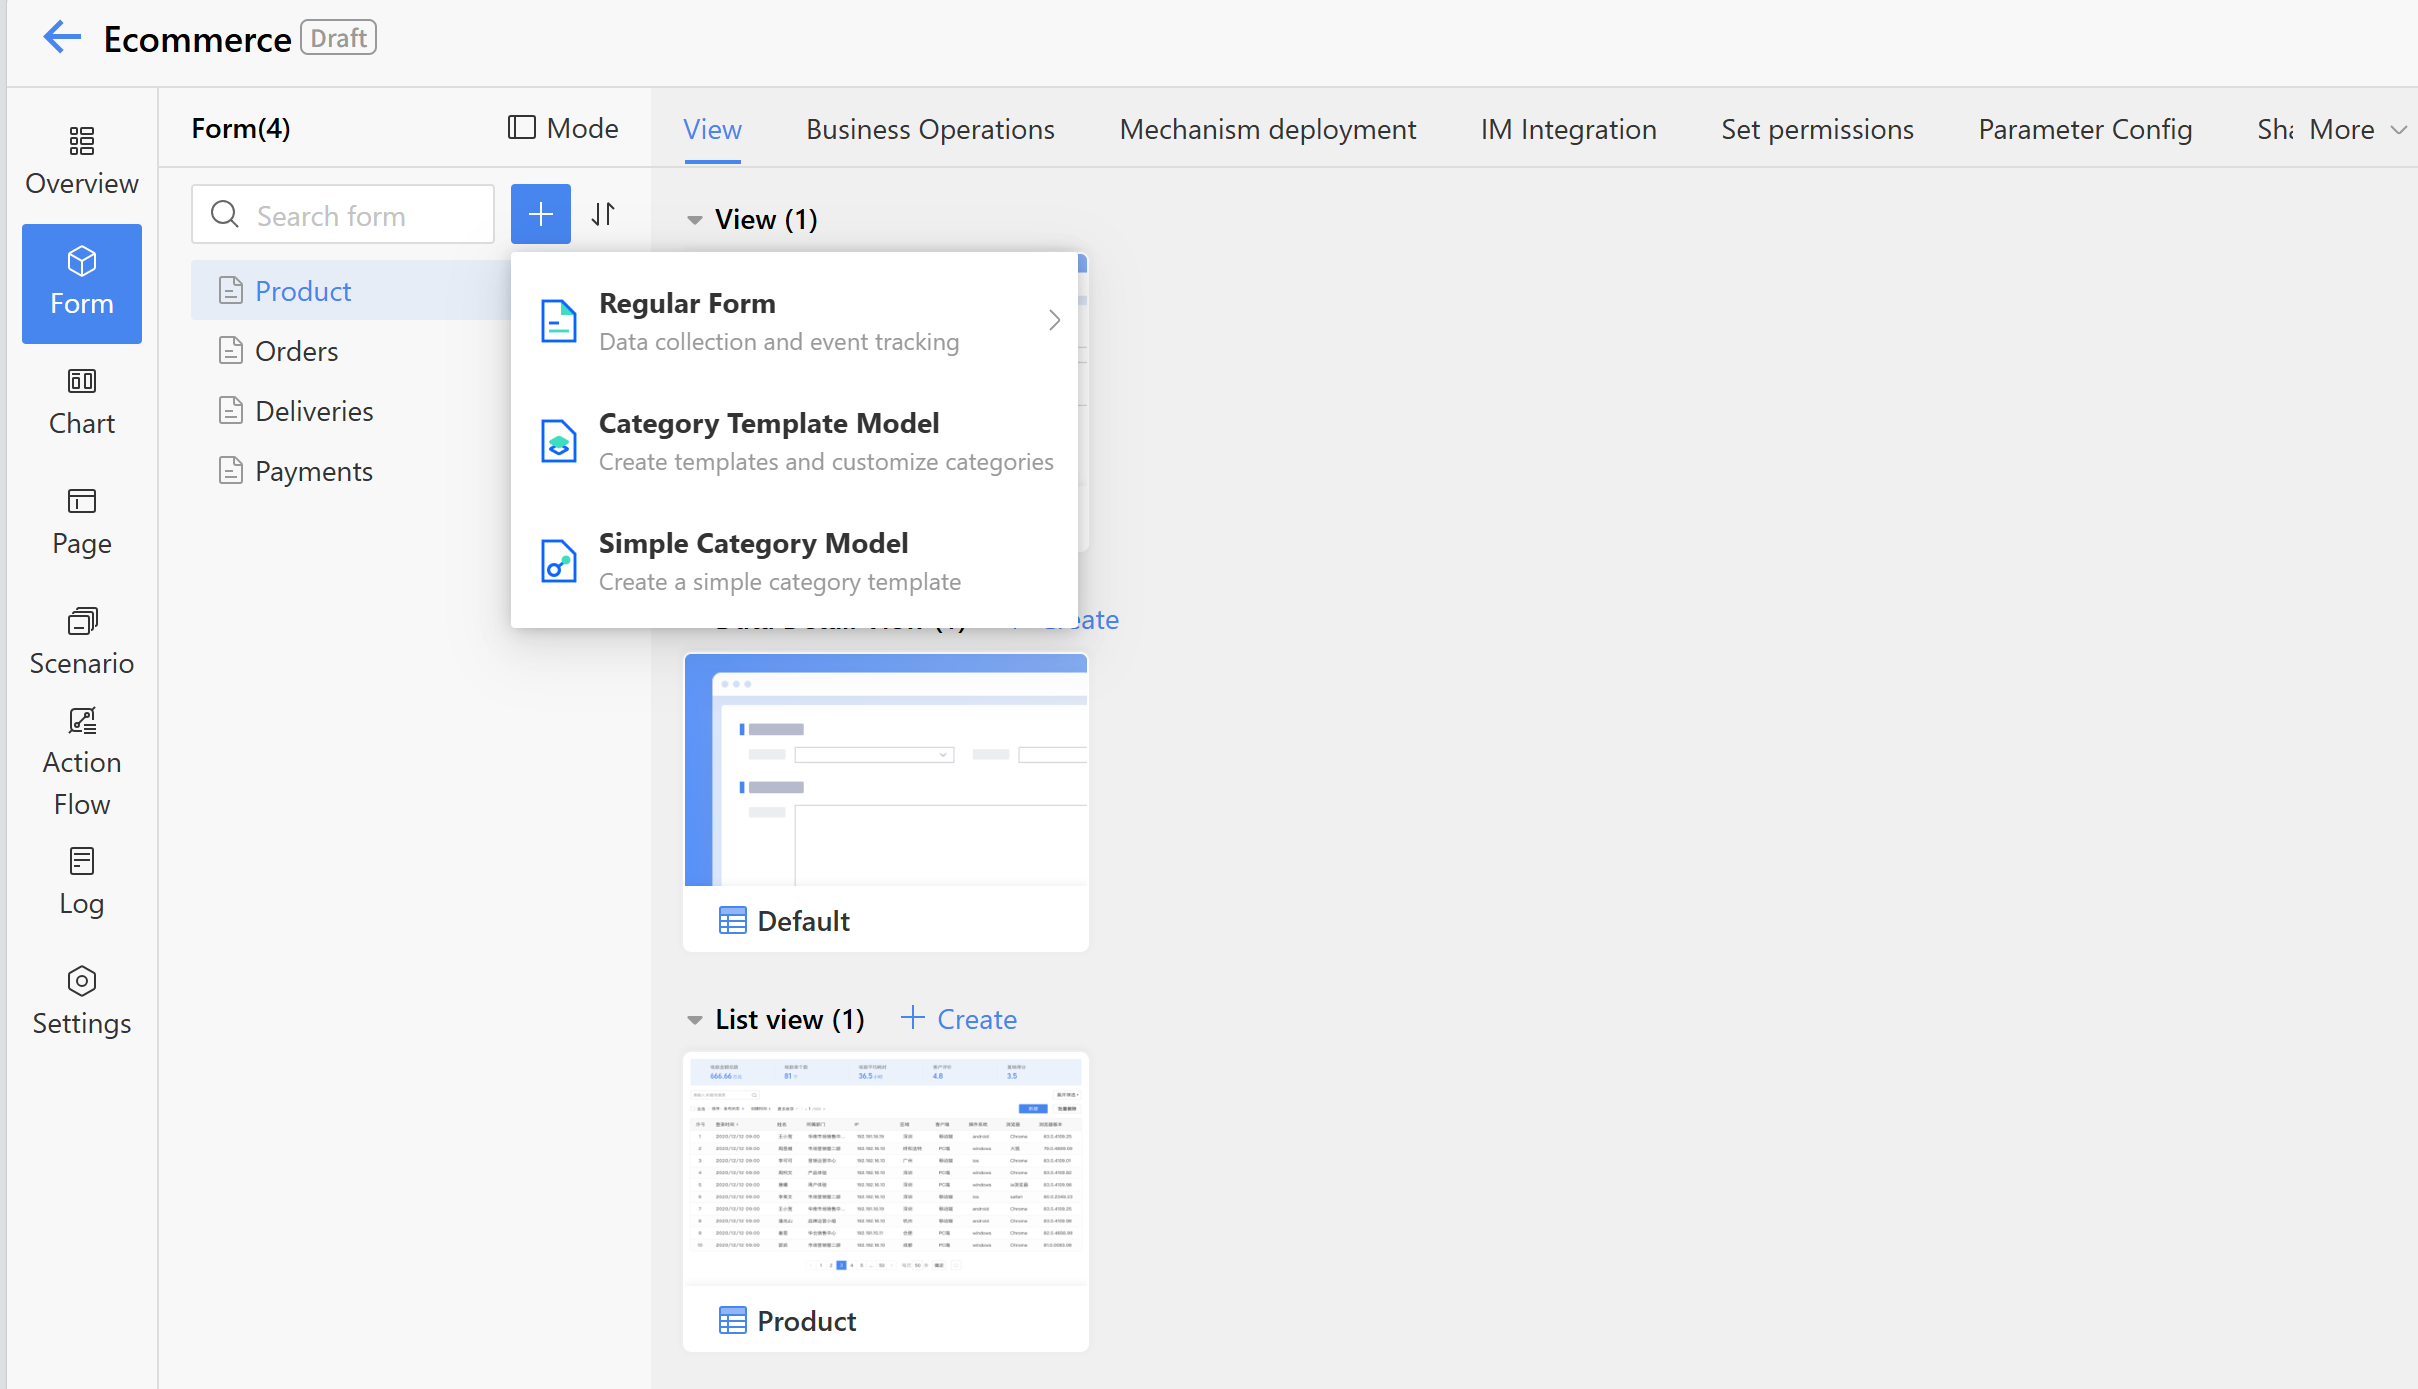This screenshot has width=2418, height=1389.
Task: Collapse the List view (1) section
Action: point(695,1020)
